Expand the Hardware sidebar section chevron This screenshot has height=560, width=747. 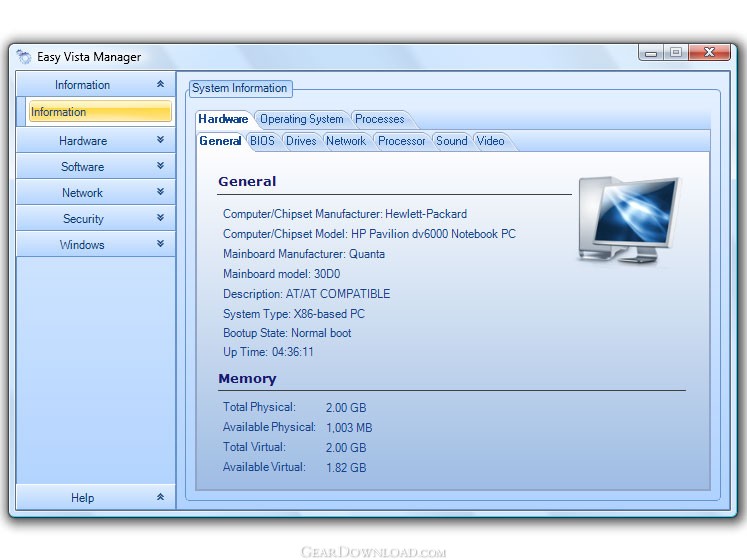click(161, 140)
